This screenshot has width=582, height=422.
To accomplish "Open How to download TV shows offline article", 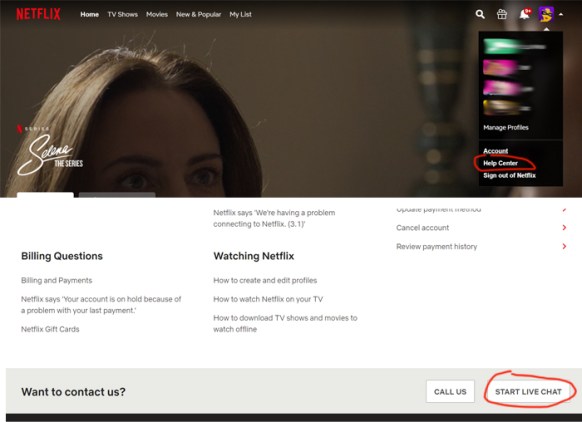I will pos(285,323).
